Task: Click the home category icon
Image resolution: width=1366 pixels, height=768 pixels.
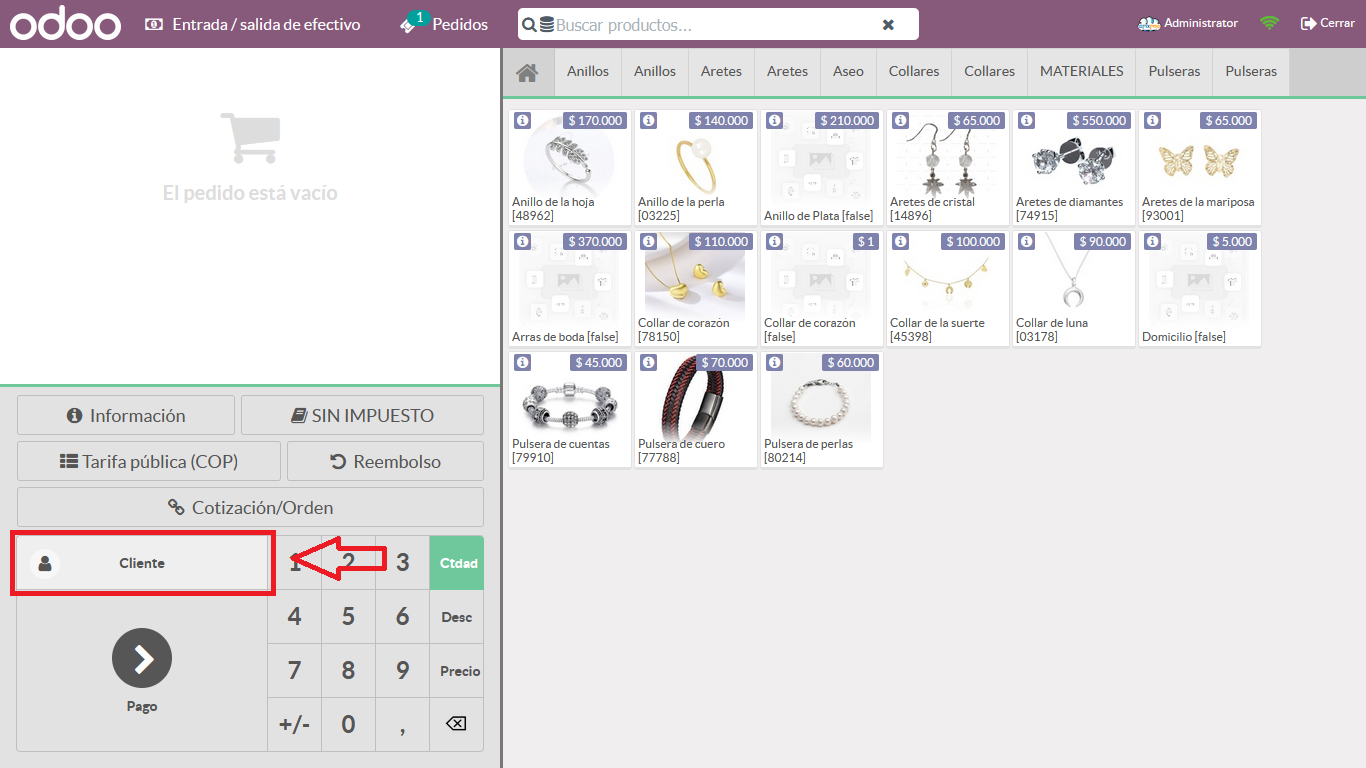Action: (x=527, y=72)
